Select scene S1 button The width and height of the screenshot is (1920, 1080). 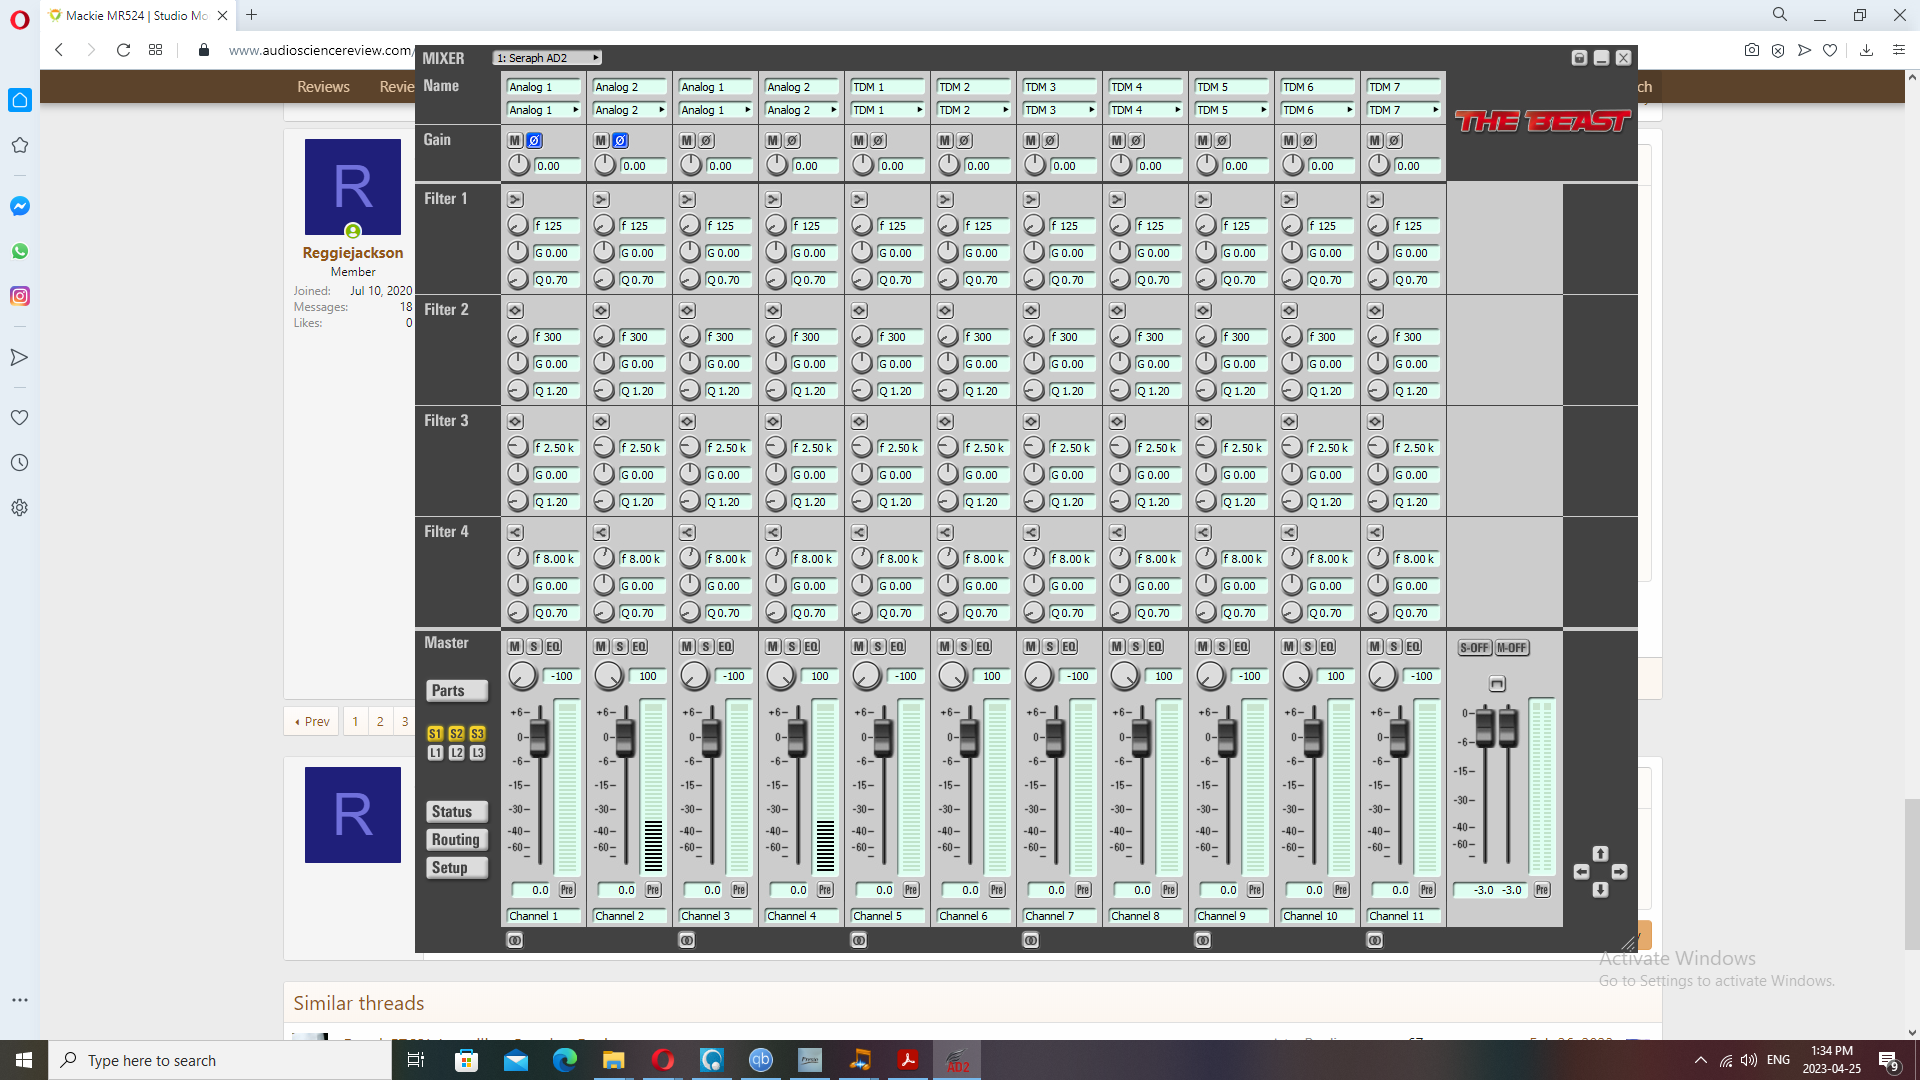coord(435,734)
